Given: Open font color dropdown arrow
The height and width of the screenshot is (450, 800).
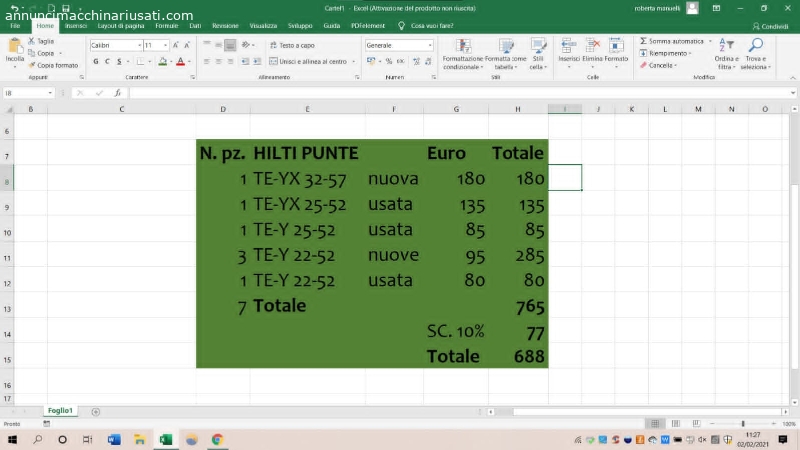Looking at the screenshot, I should click(x=189, y=62).
